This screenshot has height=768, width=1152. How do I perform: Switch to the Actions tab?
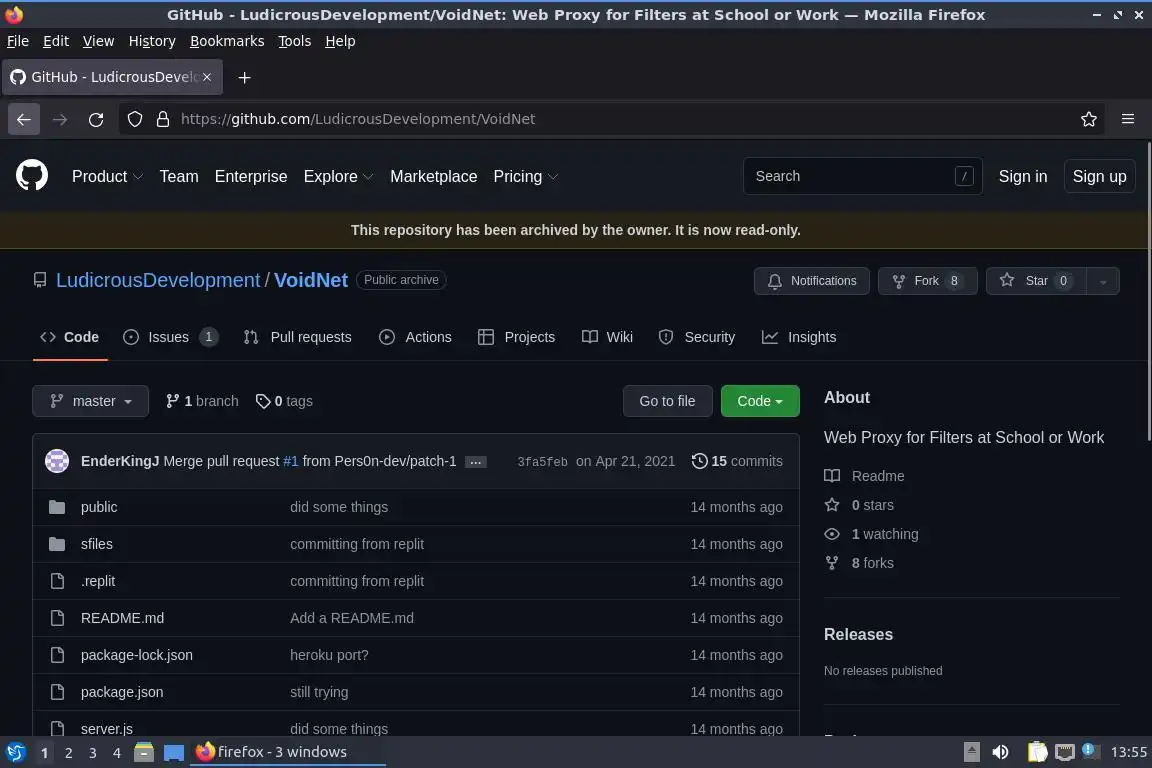pos(415,337)
